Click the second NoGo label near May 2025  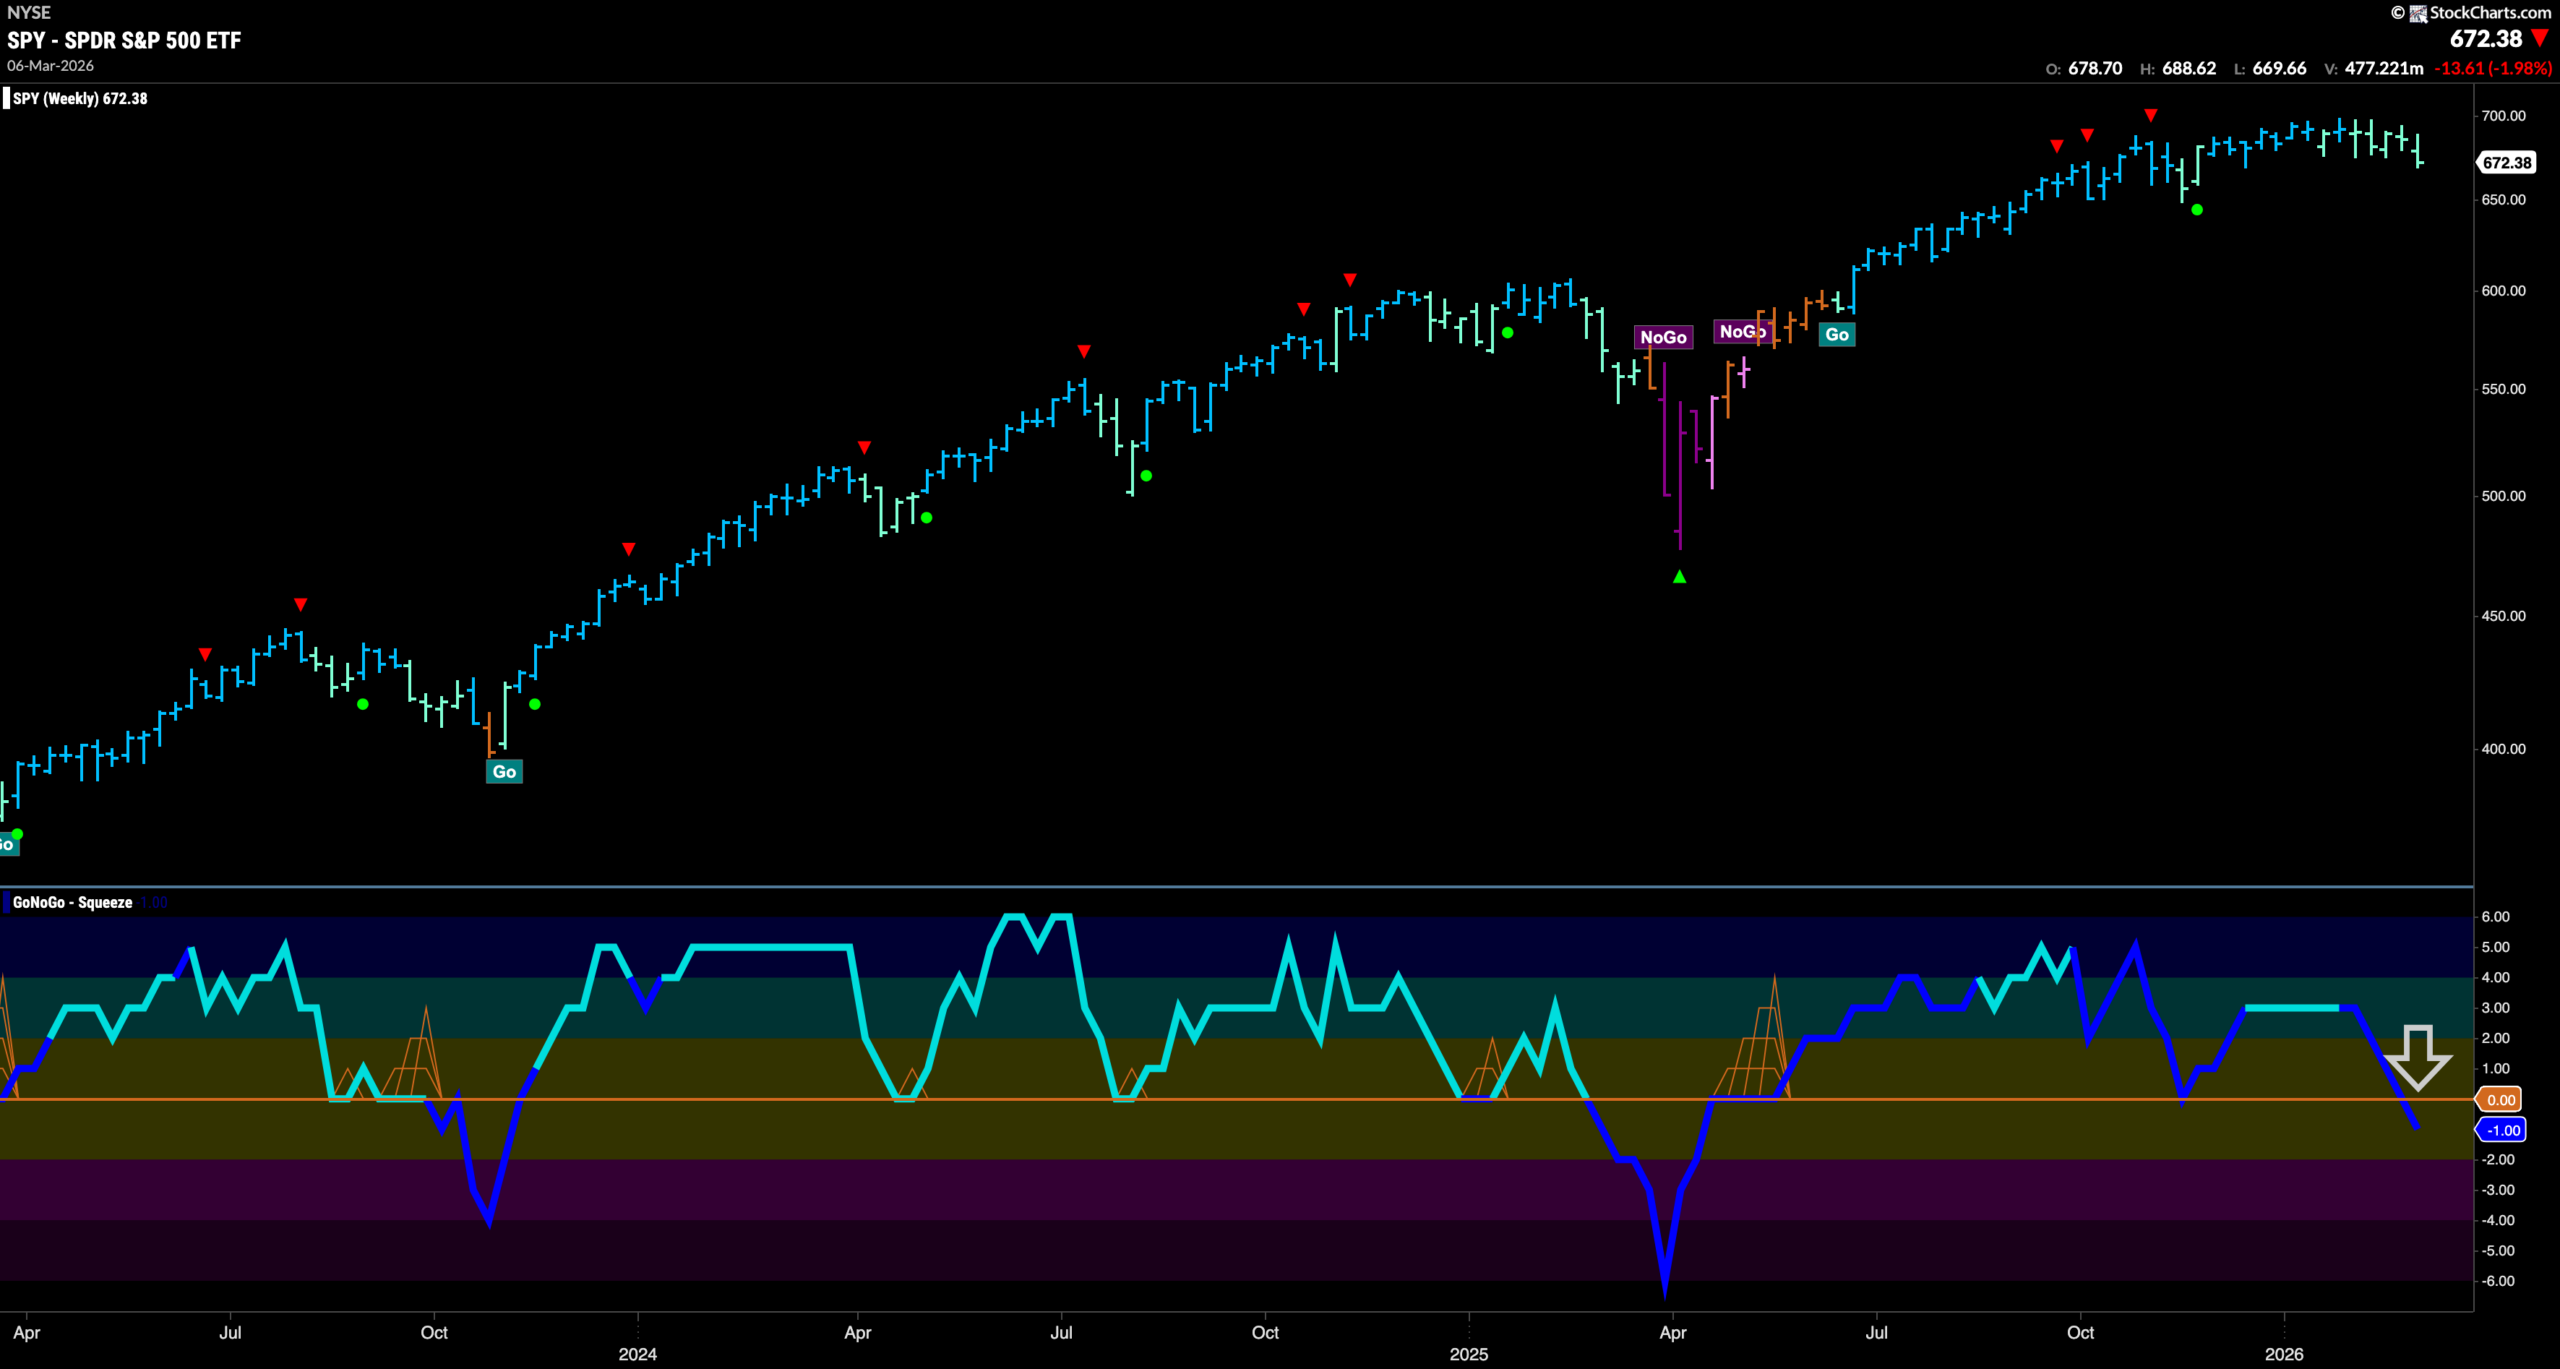click(x=1742, y=331)
